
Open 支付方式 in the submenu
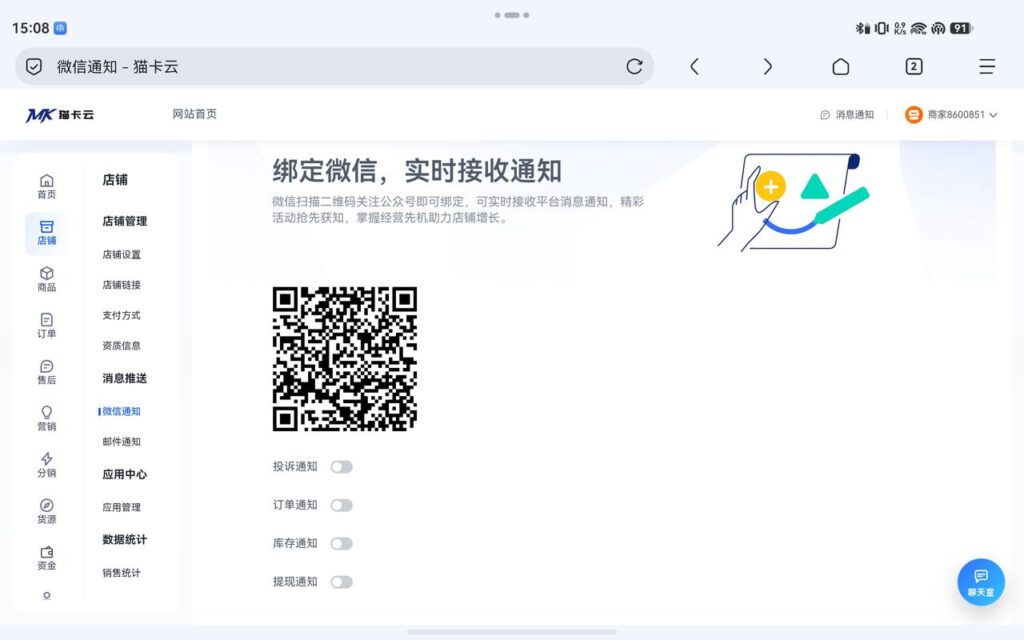click(121, 315)
